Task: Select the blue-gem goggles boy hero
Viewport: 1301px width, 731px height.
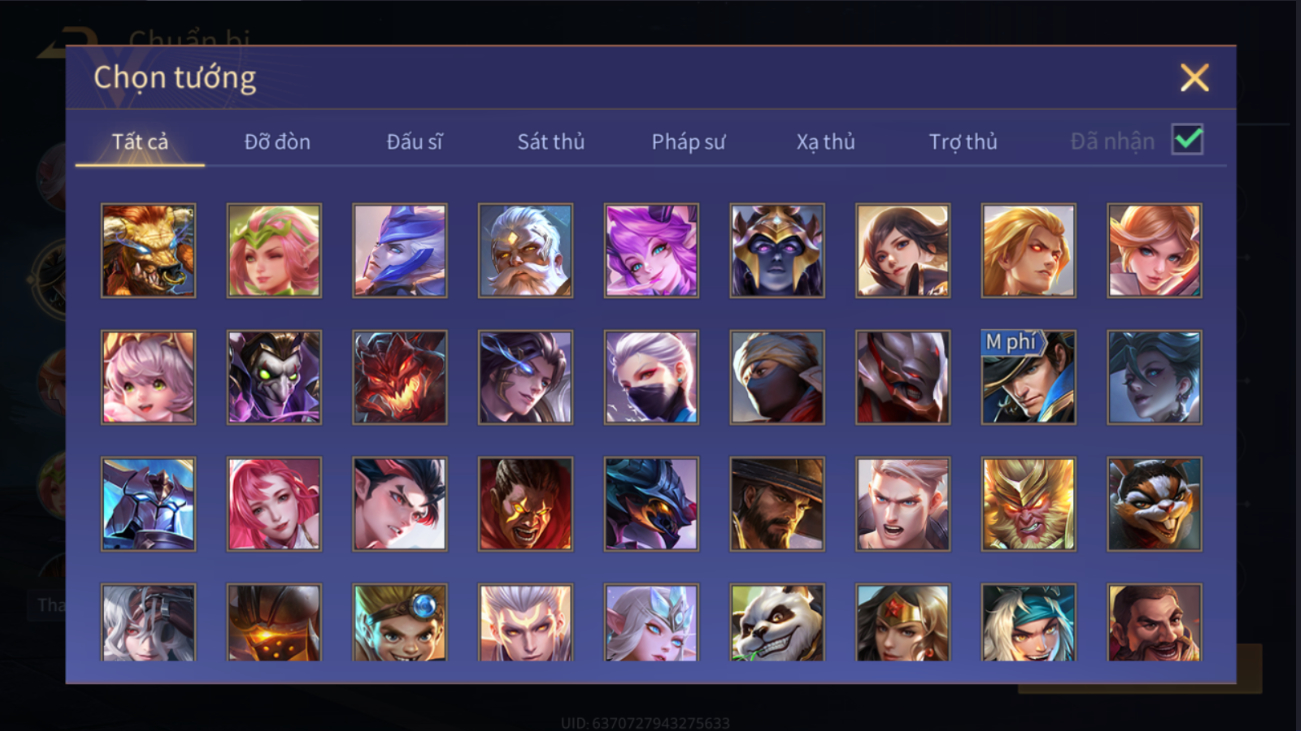Action: [400, 623]
